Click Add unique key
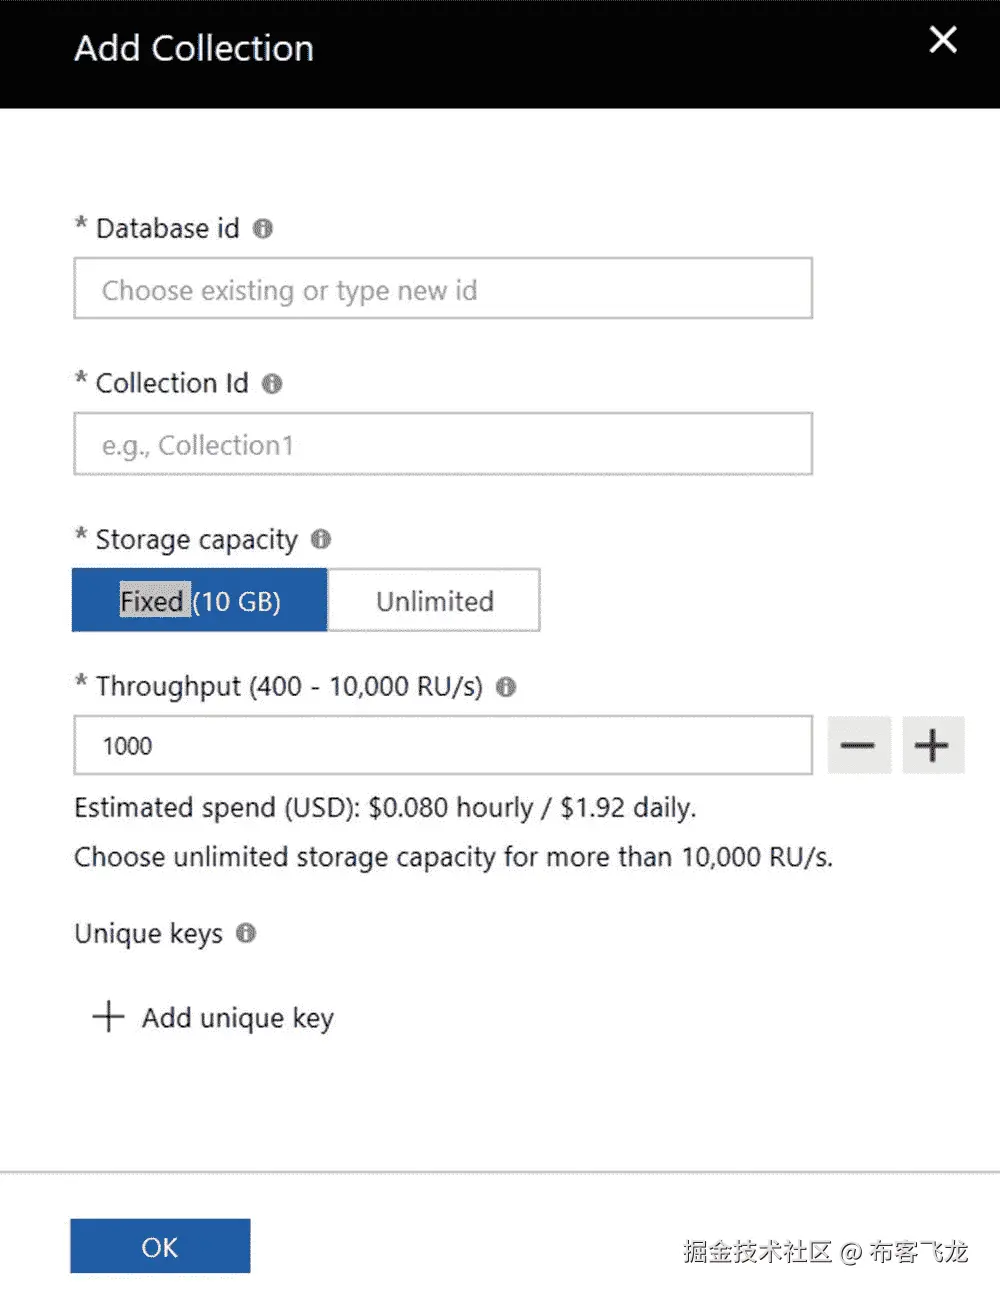The image size is (1000, 1297). point(237,1017)
